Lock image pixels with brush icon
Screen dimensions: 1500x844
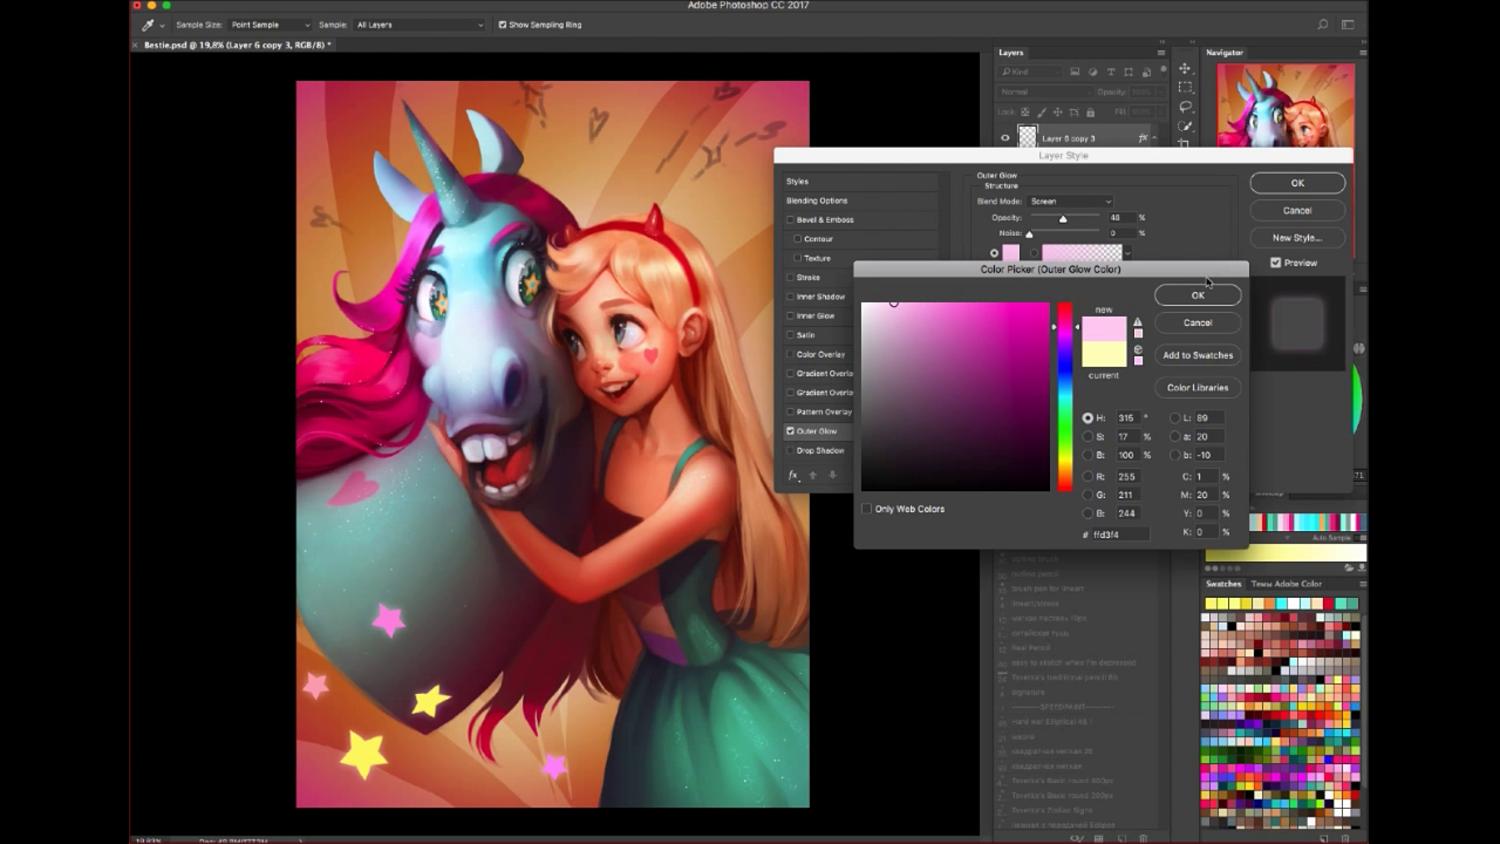(1041, 112)
